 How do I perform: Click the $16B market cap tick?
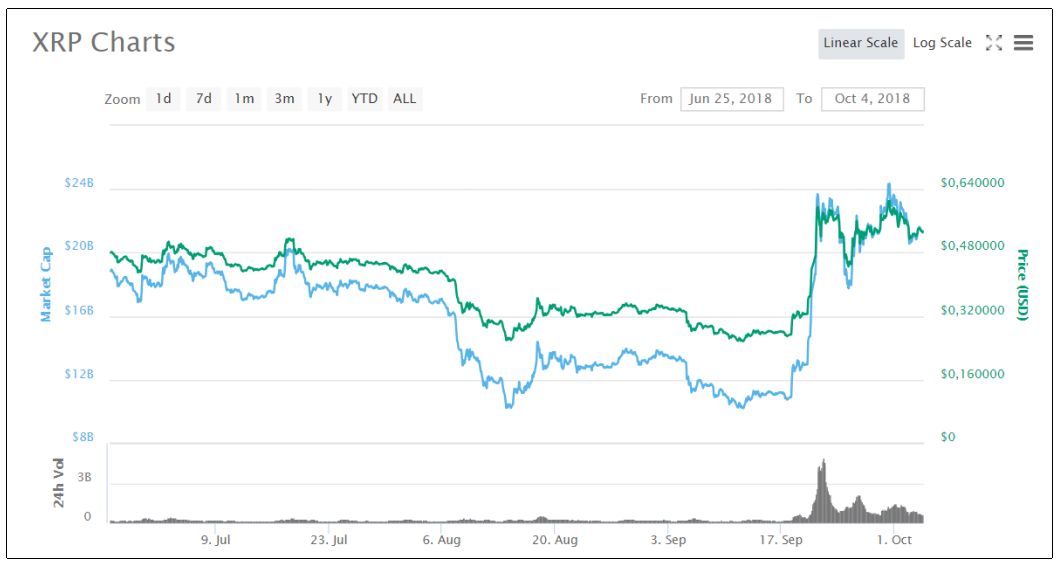pyautogui.click(x=80, y=310)
